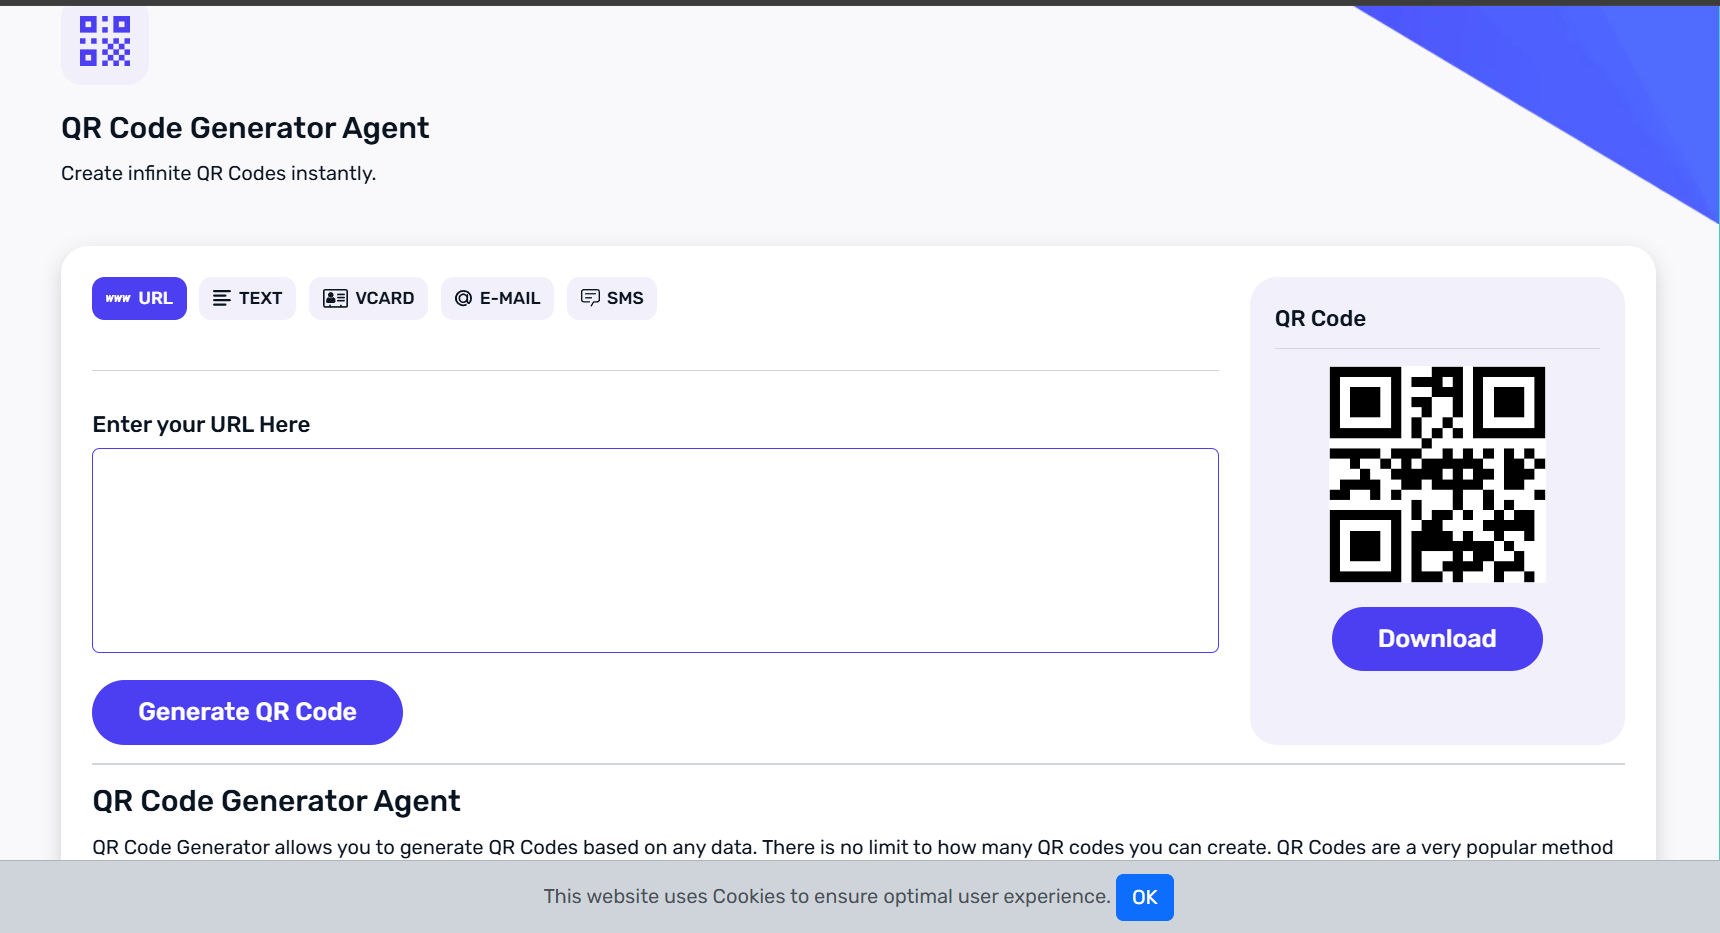This screenshot has width=1720, height=933.
Task: Download the generated QR code
Action: pyautogui.click(x=1436, y=639)
